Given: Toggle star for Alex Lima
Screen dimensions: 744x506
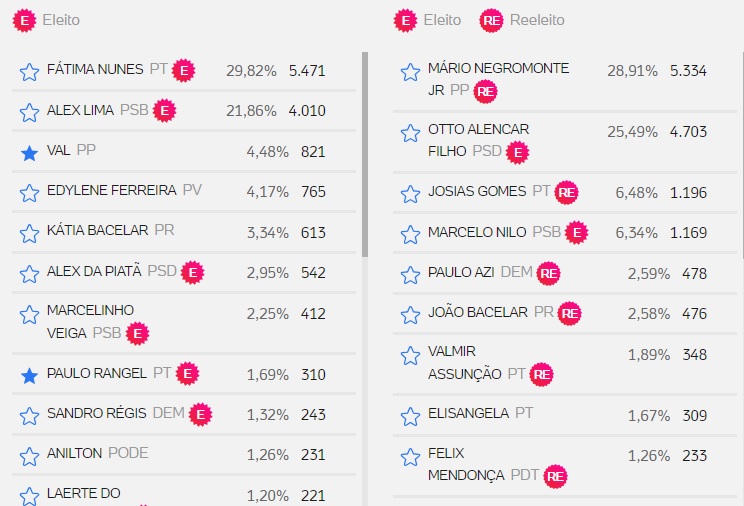Looking at the screenshot, I should [29, 112].
